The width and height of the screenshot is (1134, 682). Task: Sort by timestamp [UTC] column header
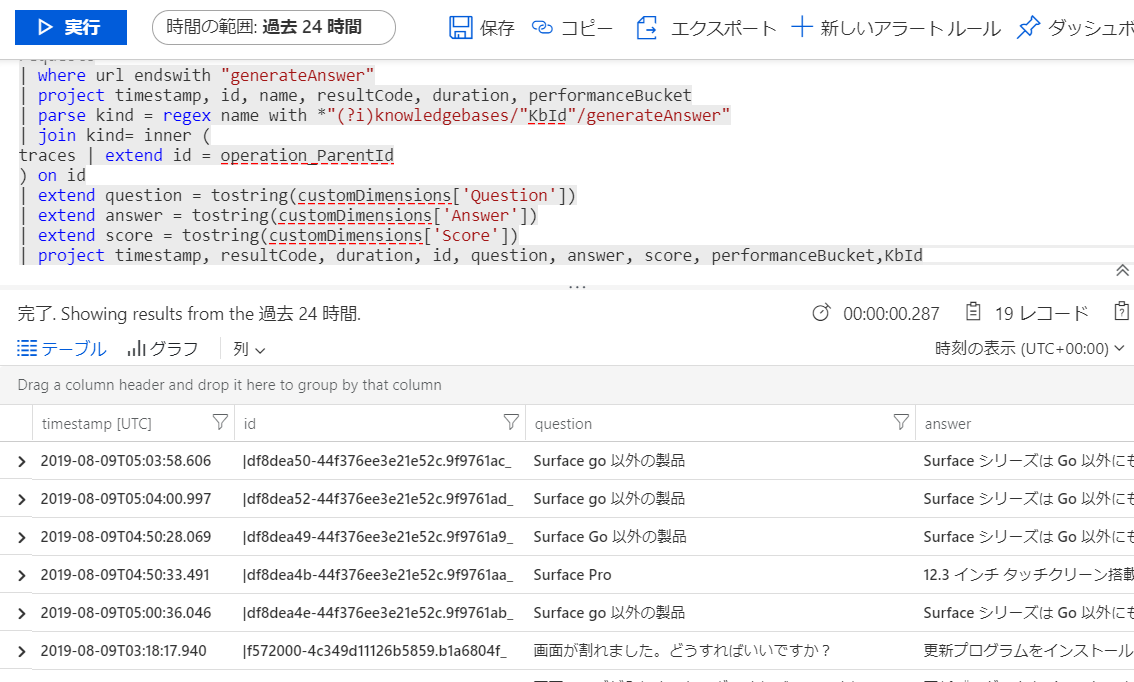tap(97, 424)
